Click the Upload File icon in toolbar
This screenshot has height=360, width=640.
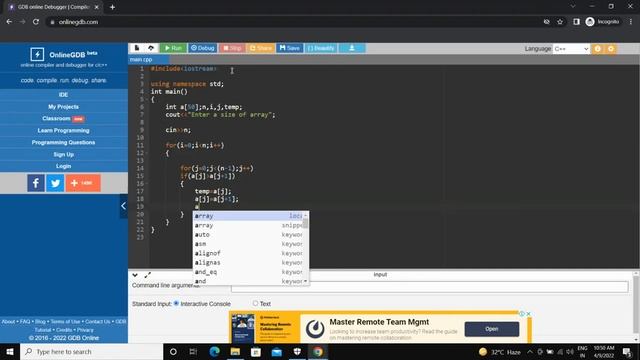pos(151,48)
